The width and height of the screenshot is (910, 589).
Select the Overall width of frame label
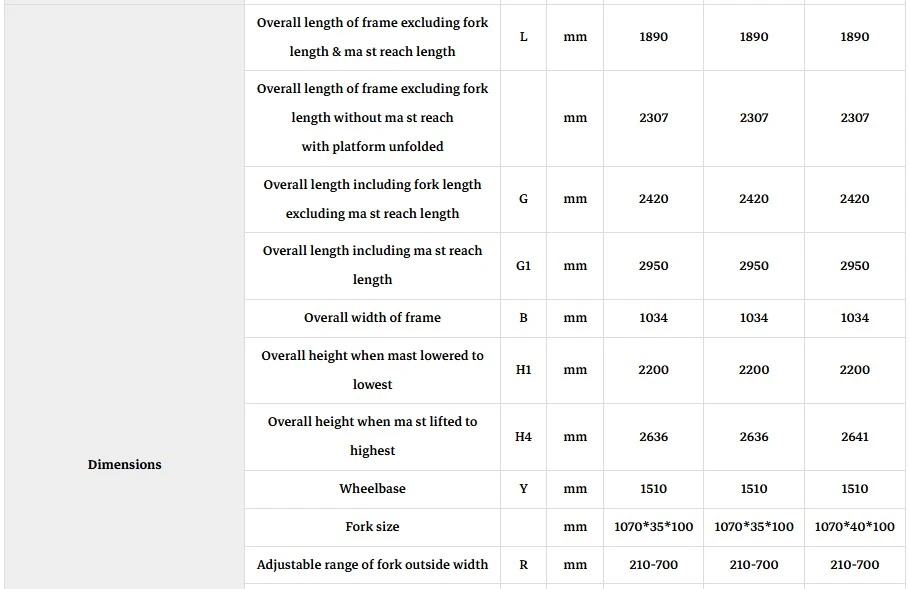(372, 317)
